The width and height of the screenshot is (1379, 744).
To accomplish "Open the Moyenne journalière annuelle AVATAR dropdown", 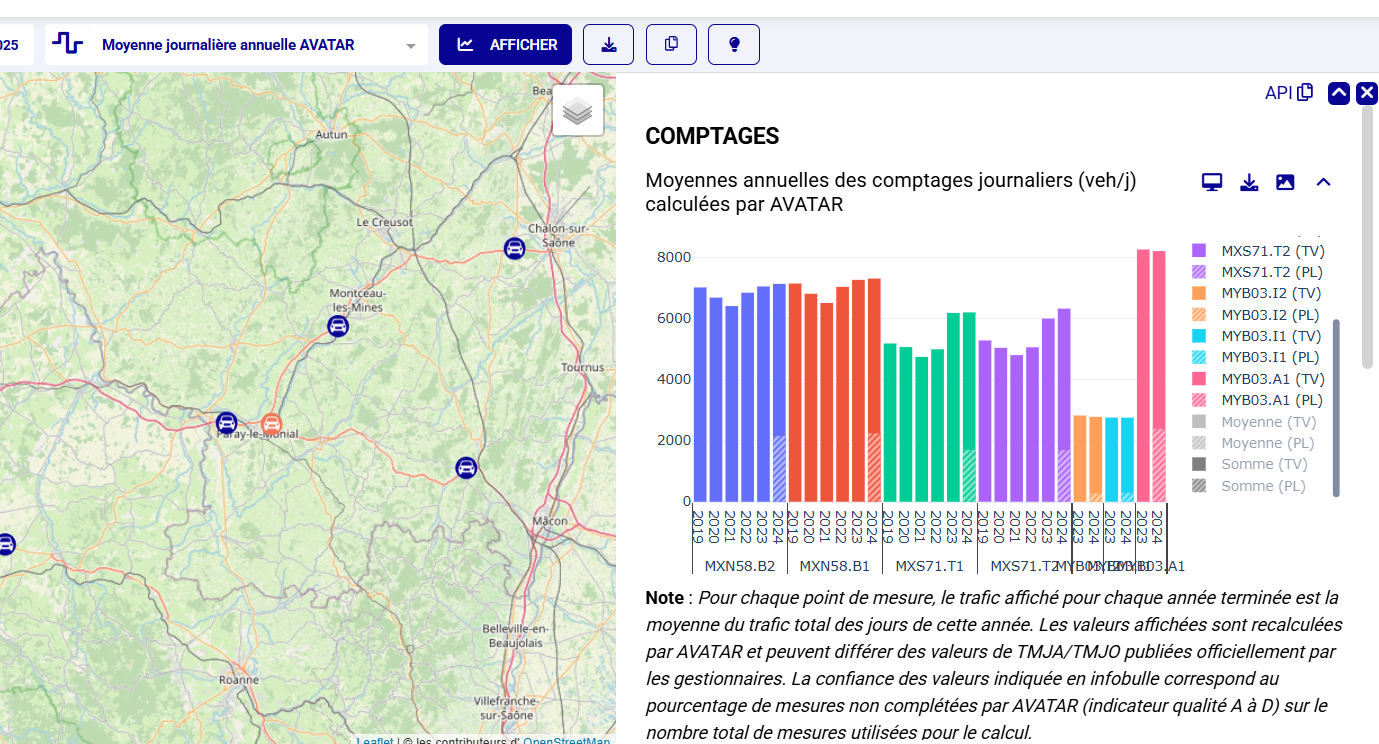I will [x=236, y=45].
